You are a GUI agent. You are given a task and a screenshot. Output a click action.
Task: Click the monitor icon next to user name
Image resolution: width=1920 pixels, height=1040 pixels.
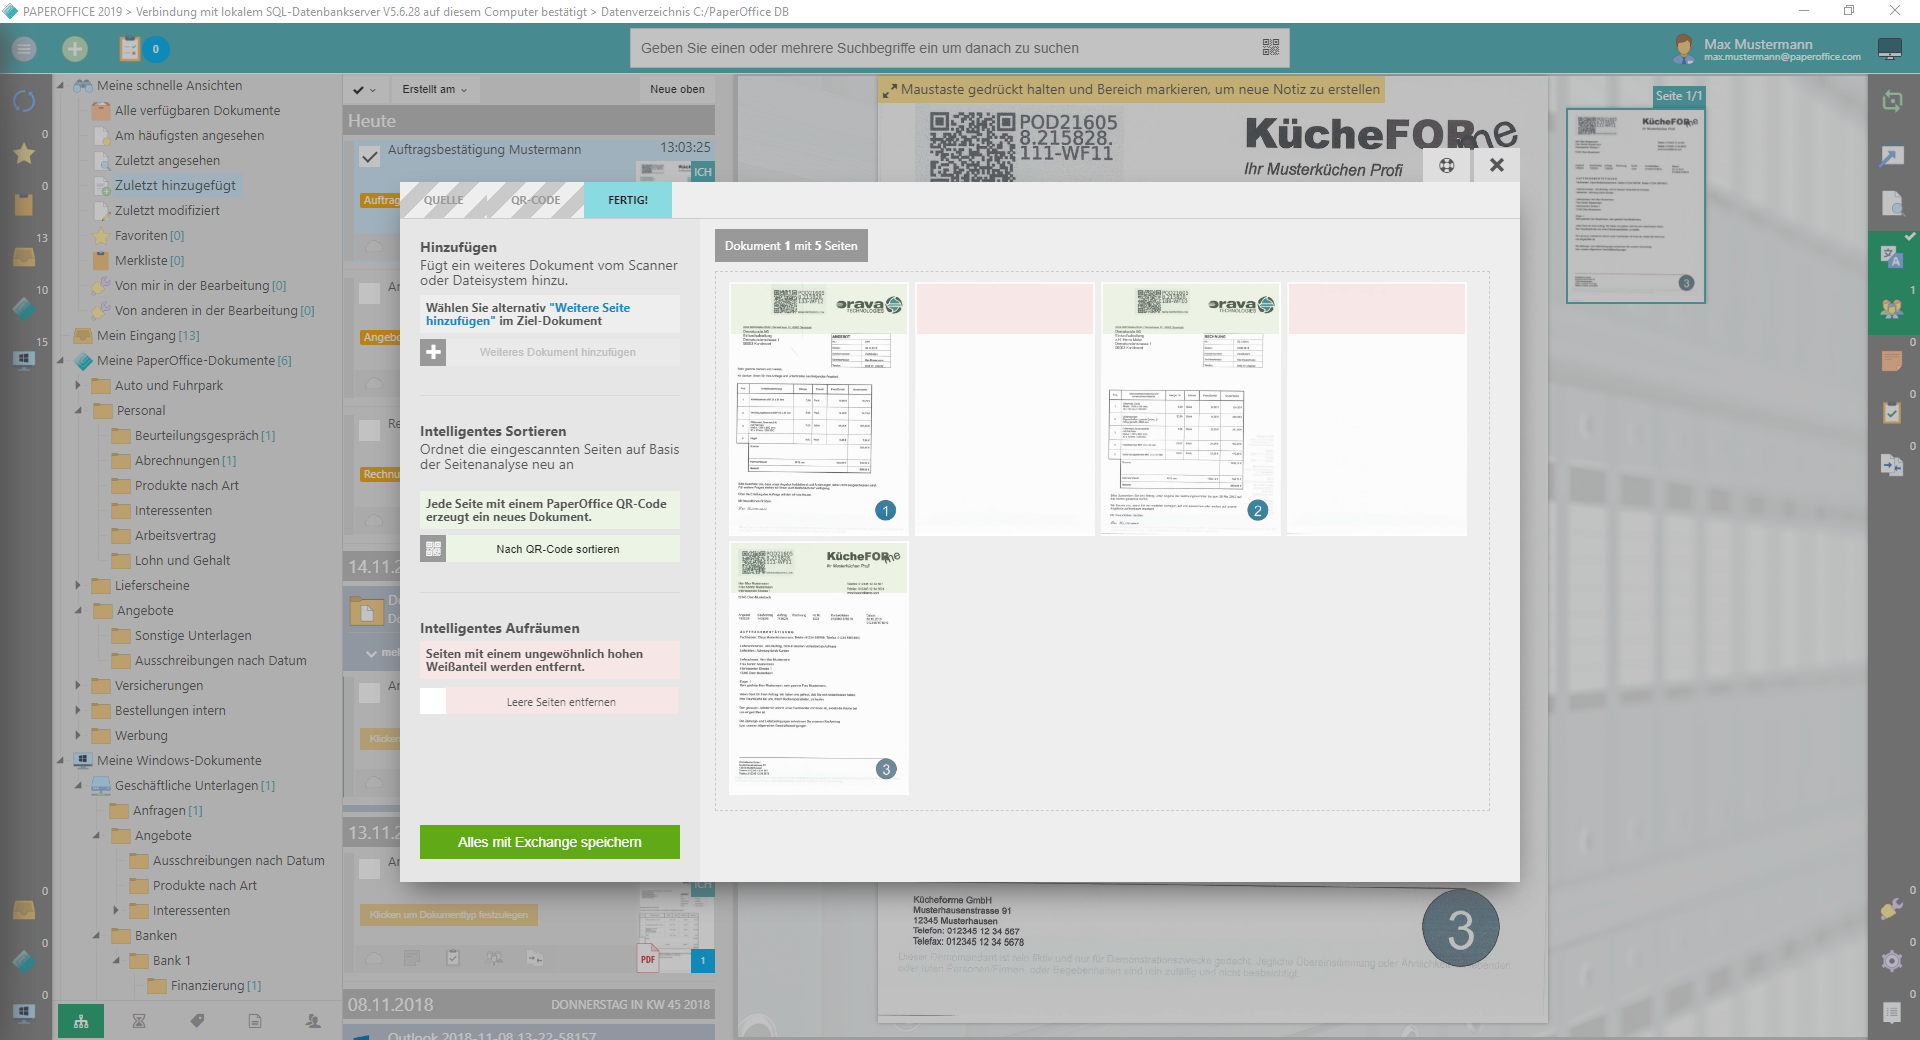coord(1890,48)
